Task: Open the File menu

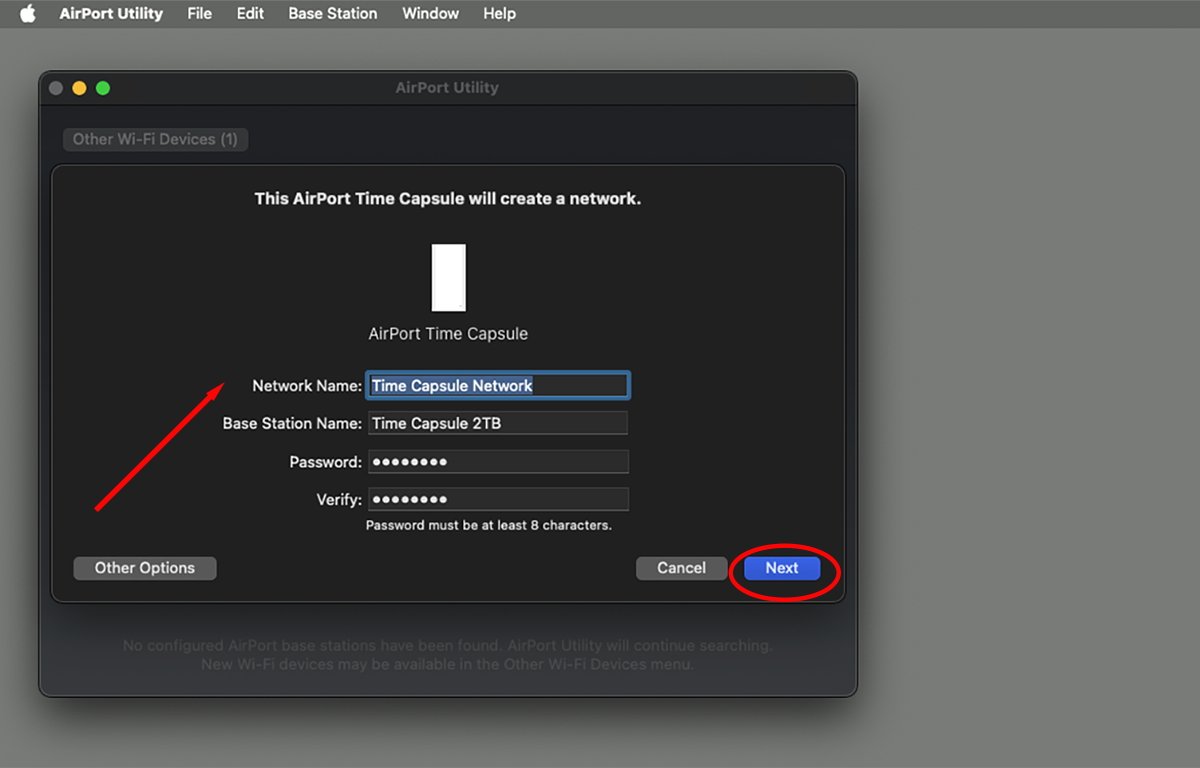Action: click(x=200, y=14)
